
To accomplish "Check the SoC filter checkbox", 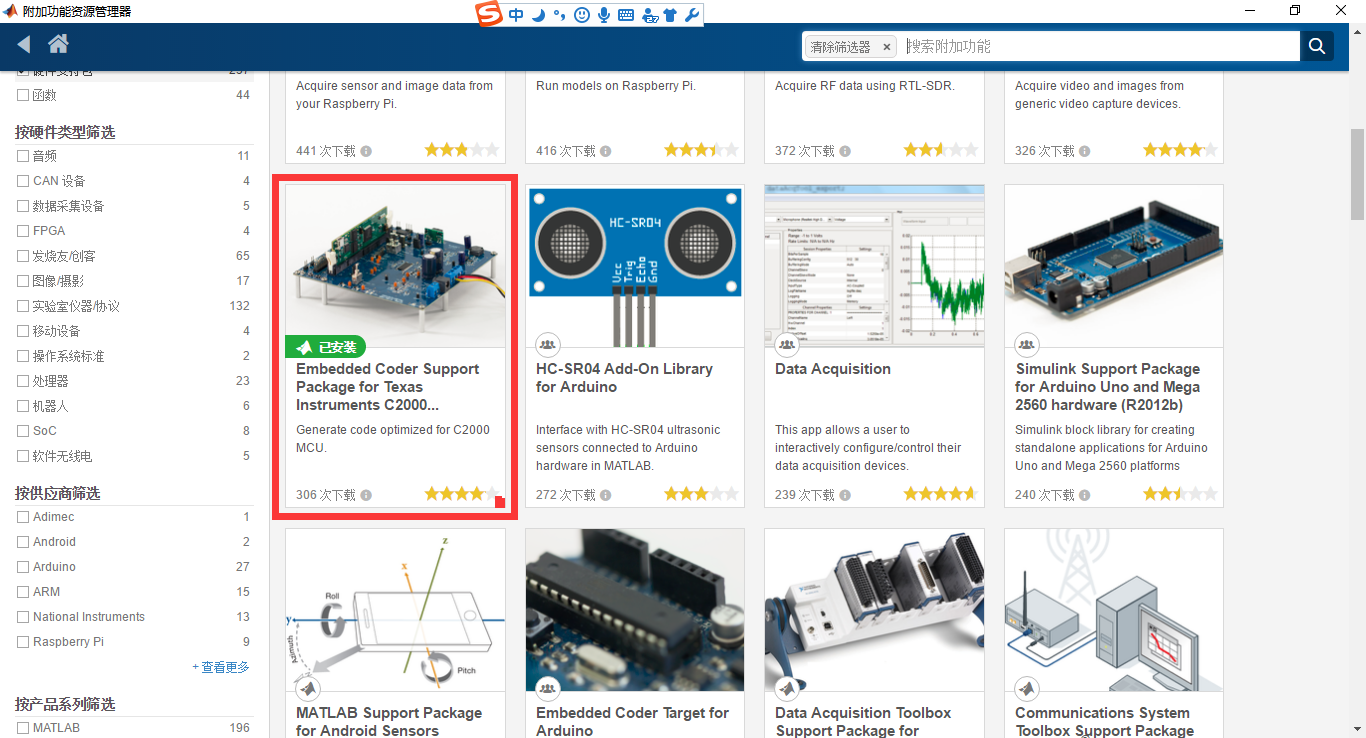I will [x=23, y=432].
